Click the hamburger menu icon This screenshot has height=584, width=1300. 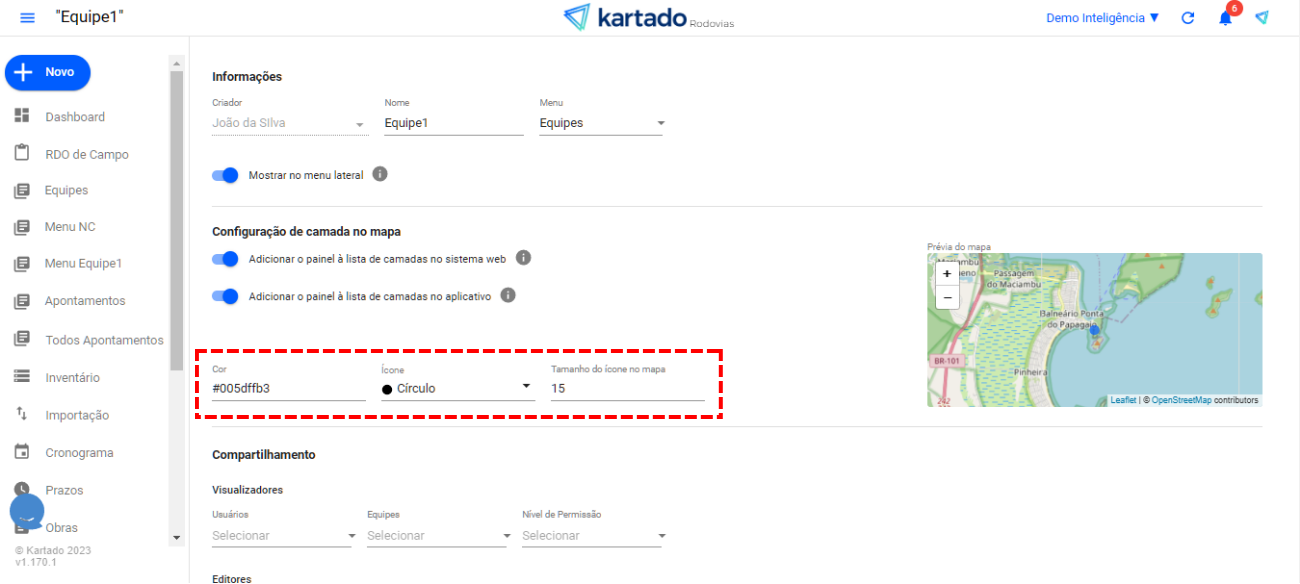[x=27, y=18]
